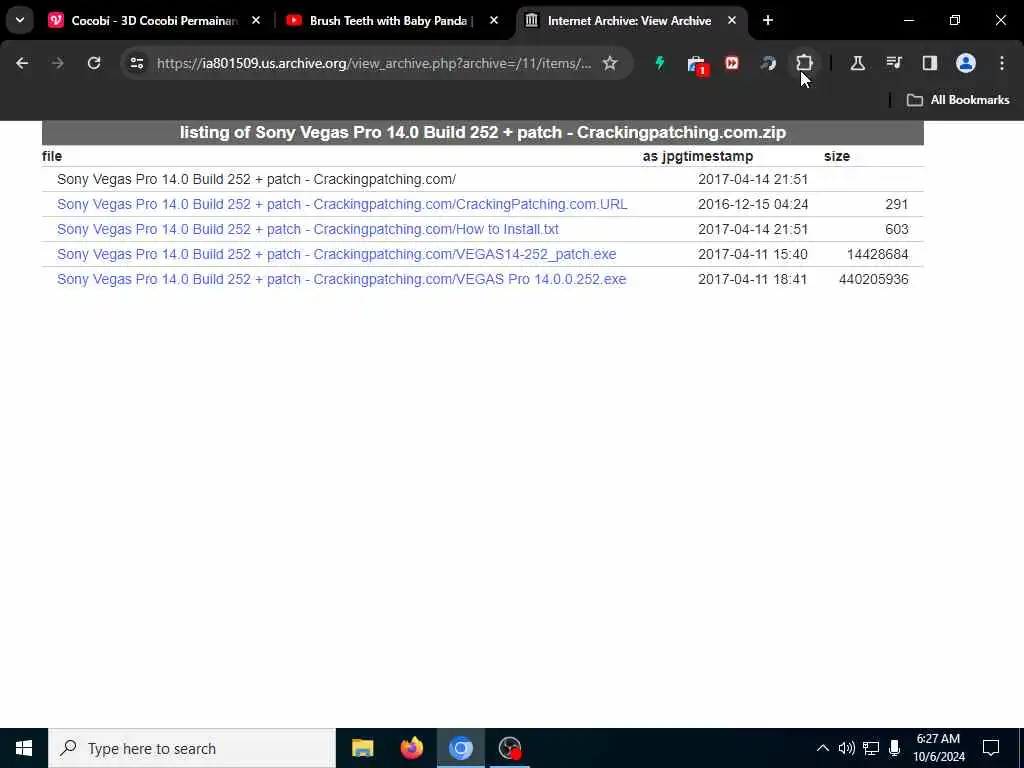Switch to Brush Teeth with Baby Panda tab

point(389,21)
